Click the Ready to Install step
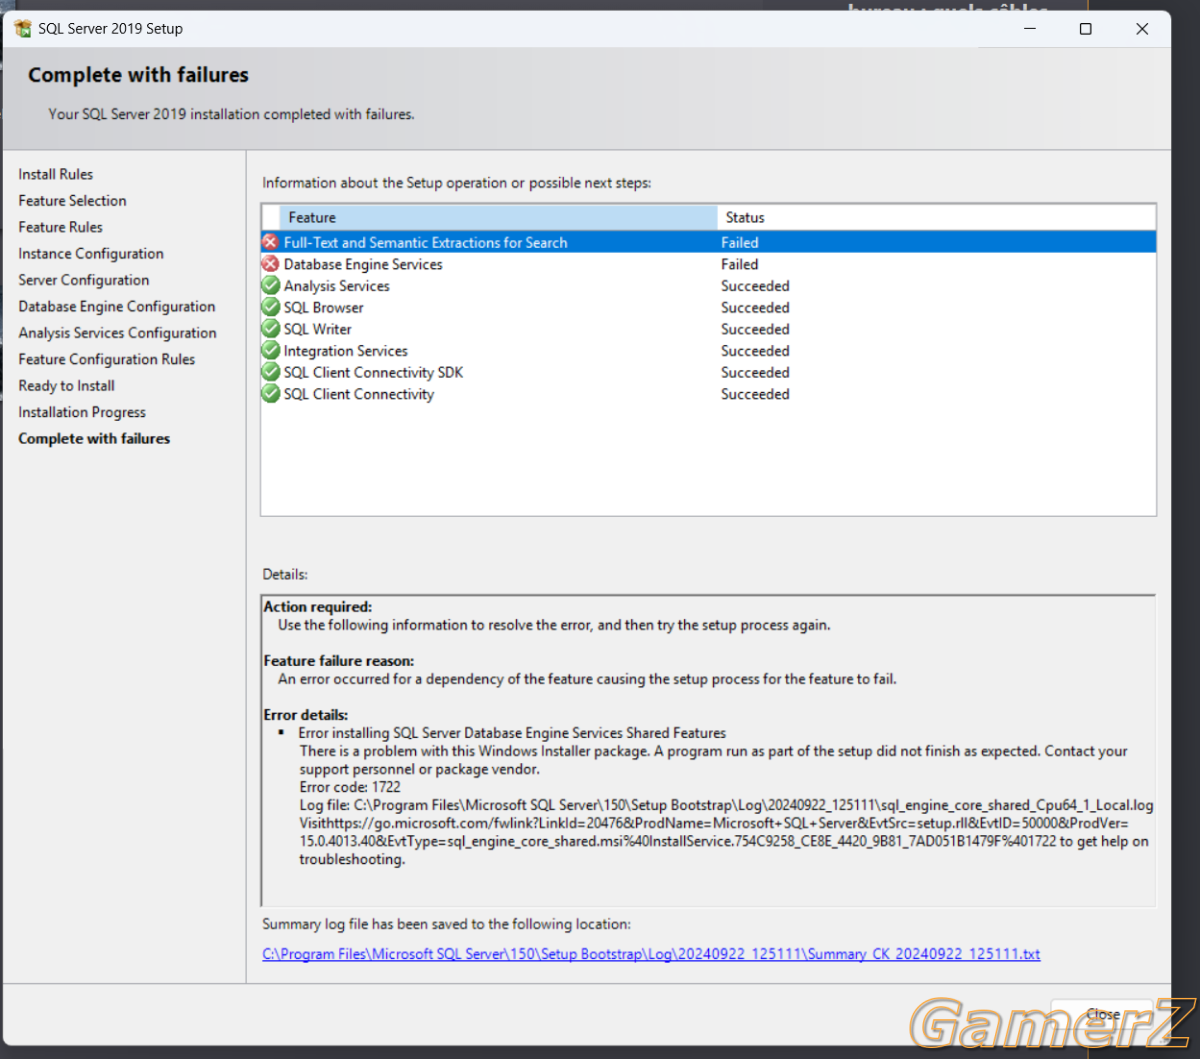 (67, 386)
